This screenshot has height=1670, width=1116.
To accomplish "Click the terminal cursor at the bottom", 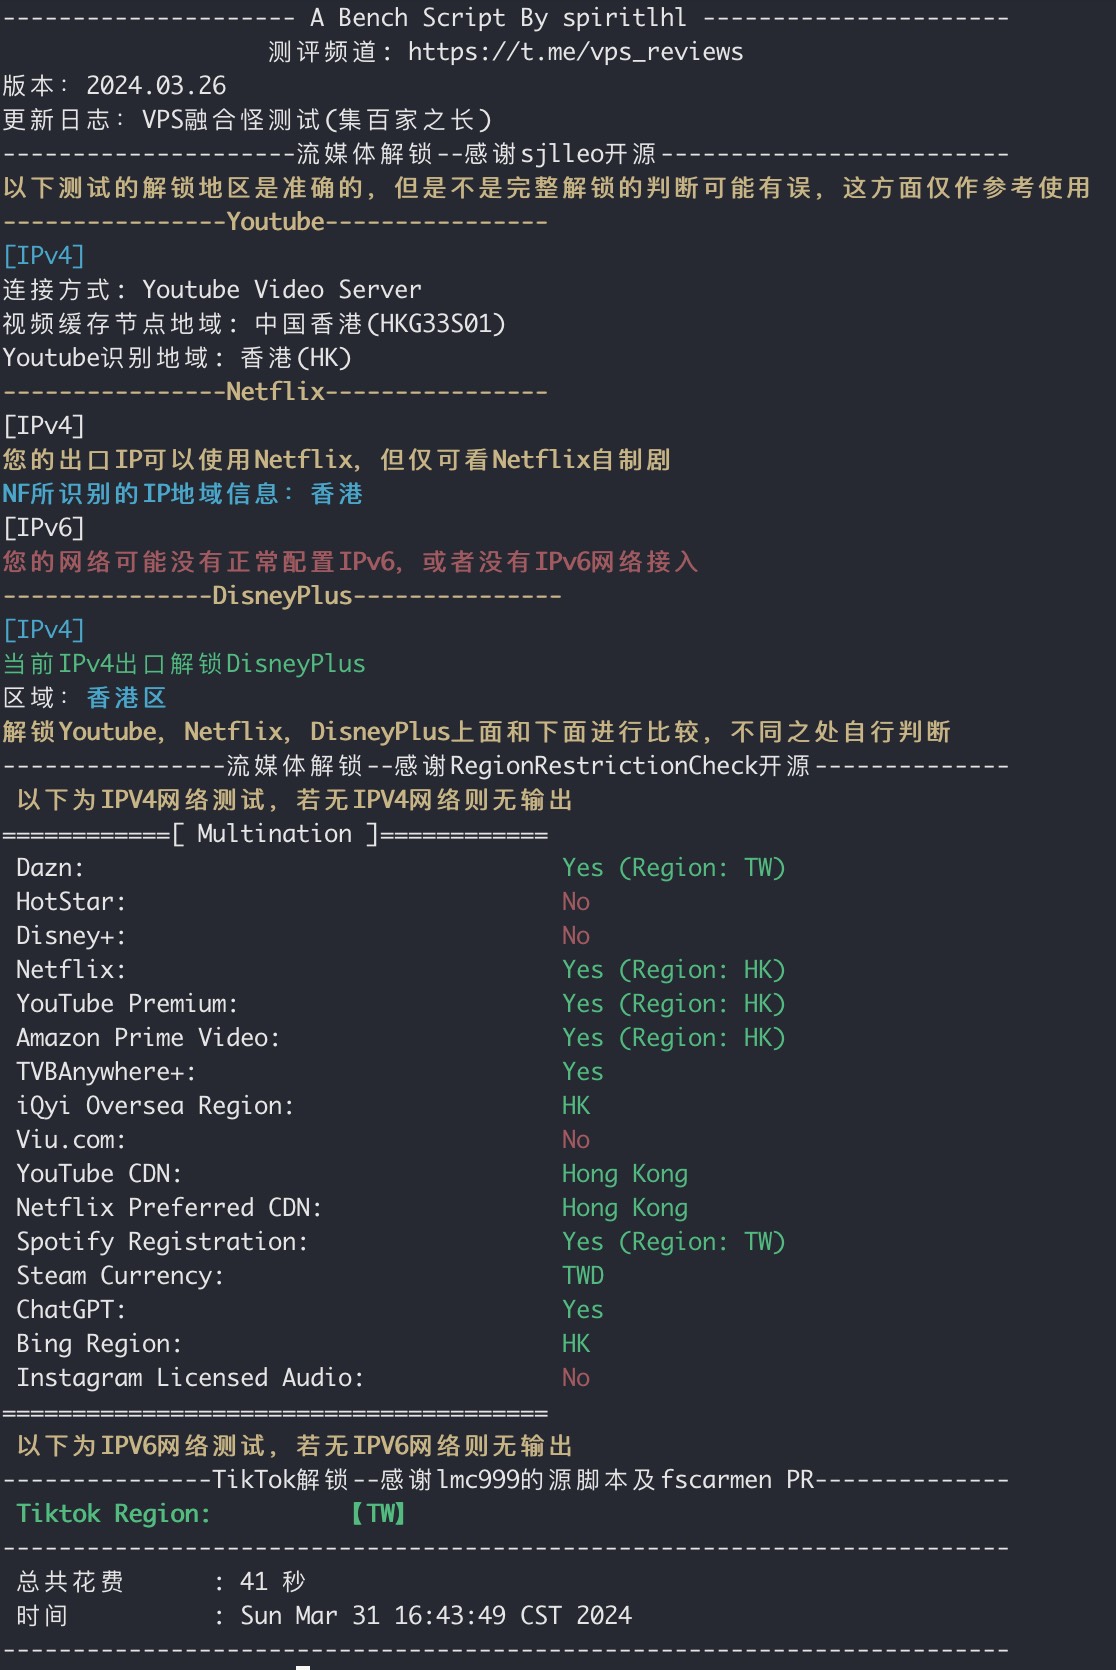I will (303, 1666).
